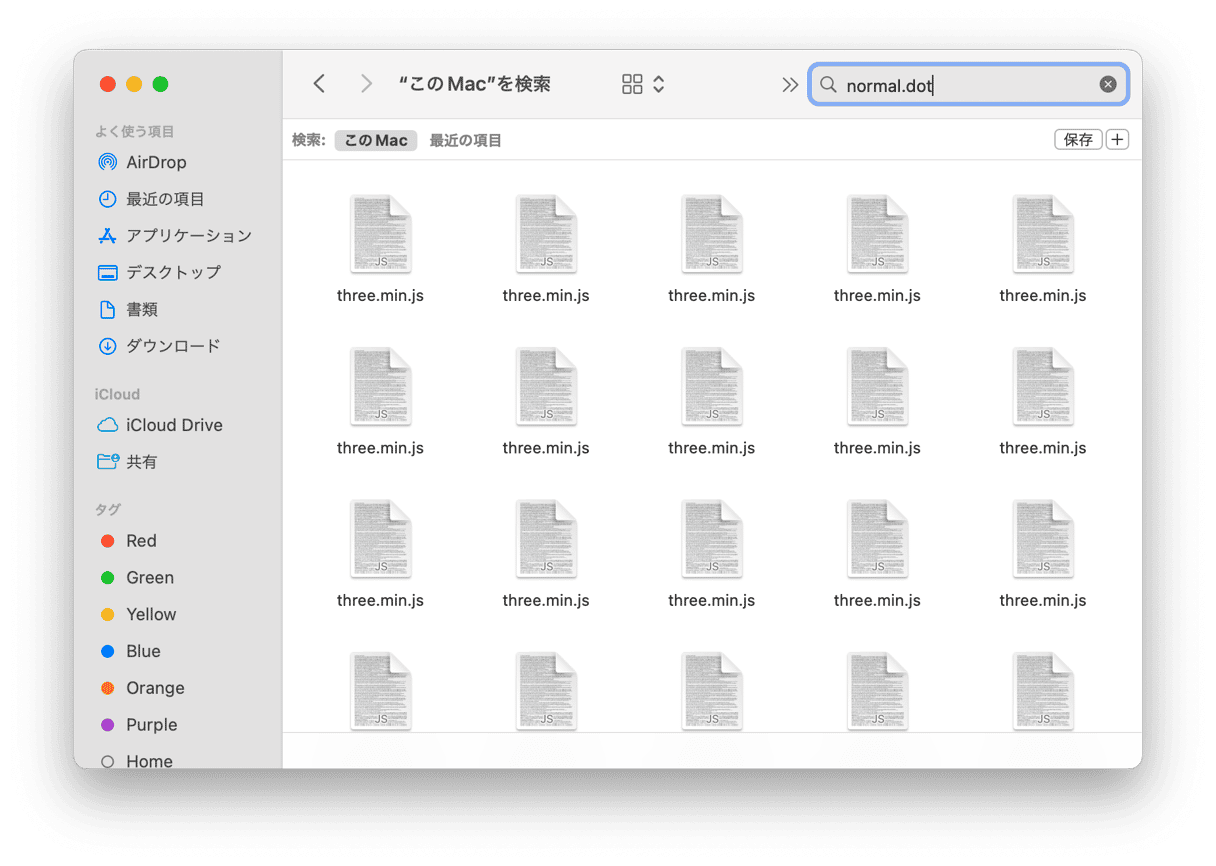The image size is (1216, 866).
Task: Click inside the normal.dot search field
Action: point(960,85)
